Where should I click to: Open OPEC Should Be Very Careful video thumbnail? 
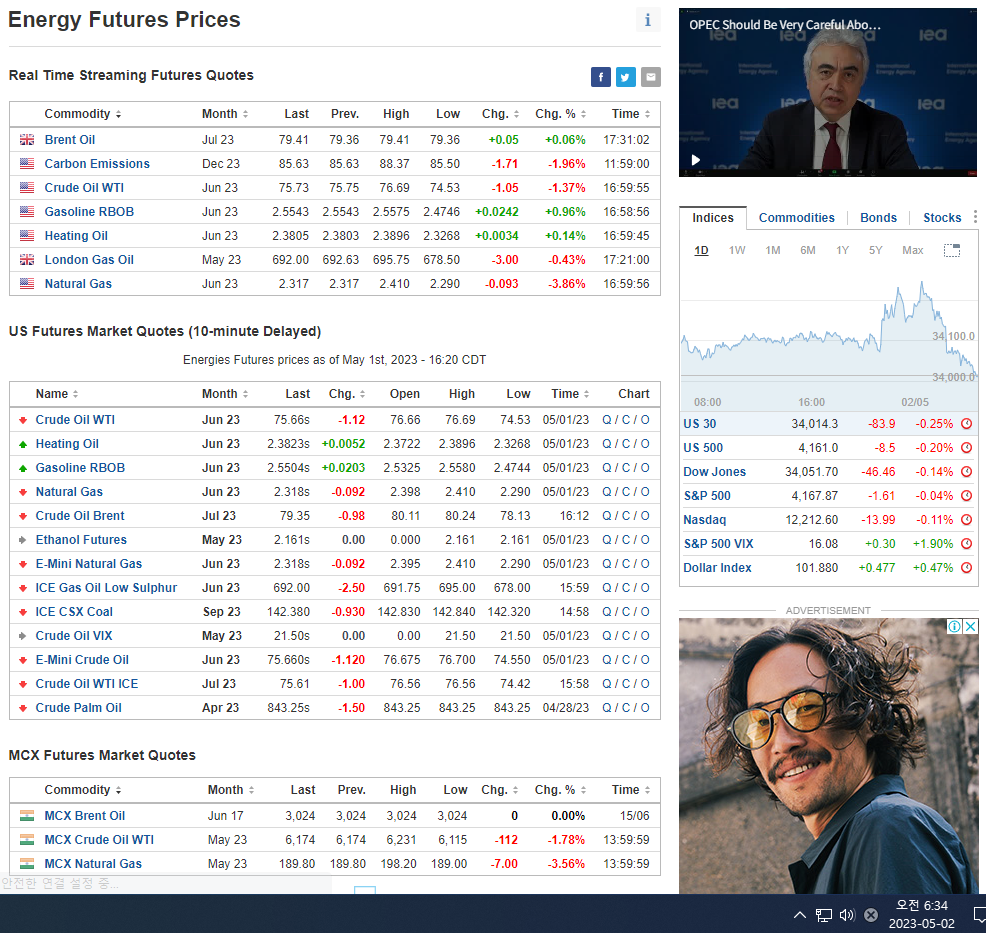[x=828, y=92]
